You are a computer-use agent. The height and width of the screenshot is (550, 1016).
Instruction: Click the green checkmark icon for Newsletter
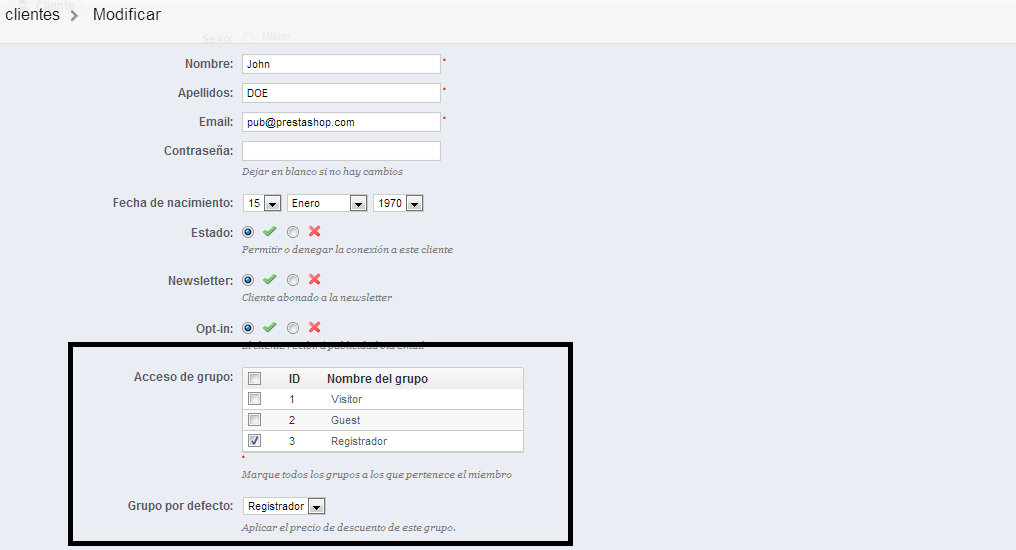pyautogui.click(x=269, y=280)
